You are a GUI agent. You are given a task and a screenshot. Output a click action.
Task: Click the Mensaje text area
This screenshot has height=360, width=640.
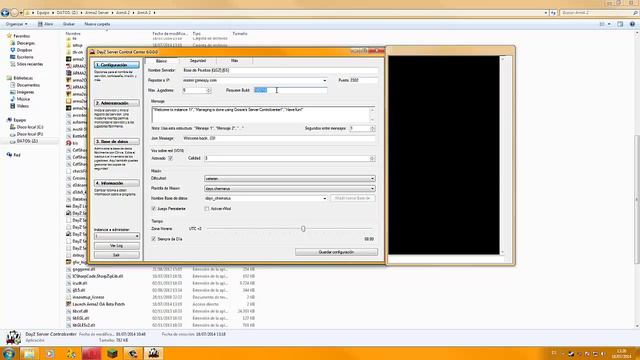pos(263,114)
